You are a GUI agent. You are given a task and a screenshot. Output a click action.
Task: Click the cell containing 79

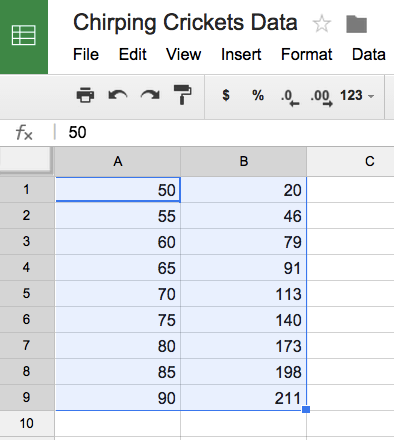244,242
